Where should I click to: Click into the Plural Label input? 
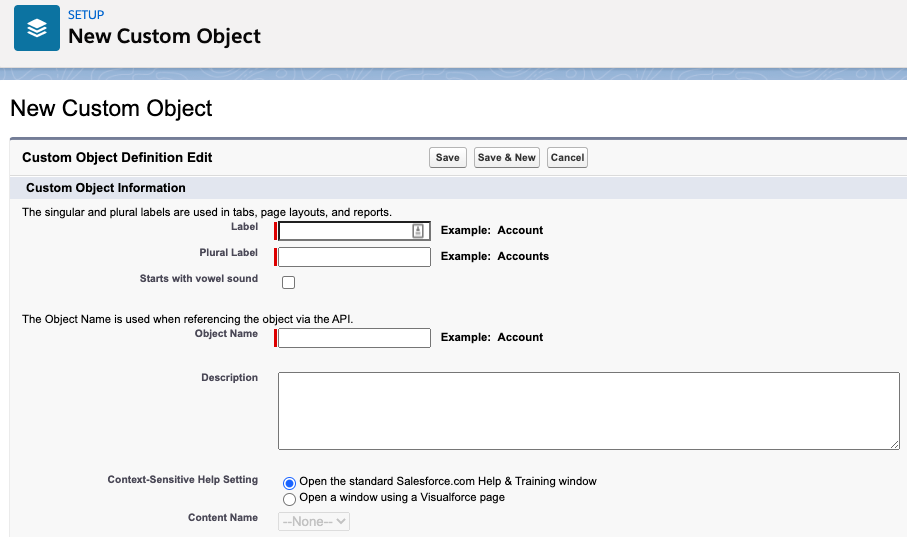pyautogui.click(x=354, y=257)
